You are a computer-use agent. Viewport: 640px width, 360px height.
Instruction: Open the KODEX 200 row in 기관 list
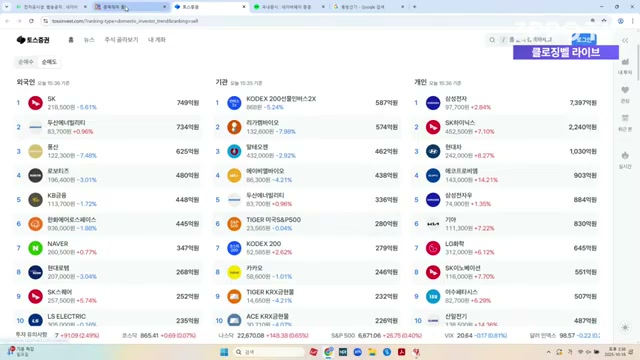coord(307,248)
